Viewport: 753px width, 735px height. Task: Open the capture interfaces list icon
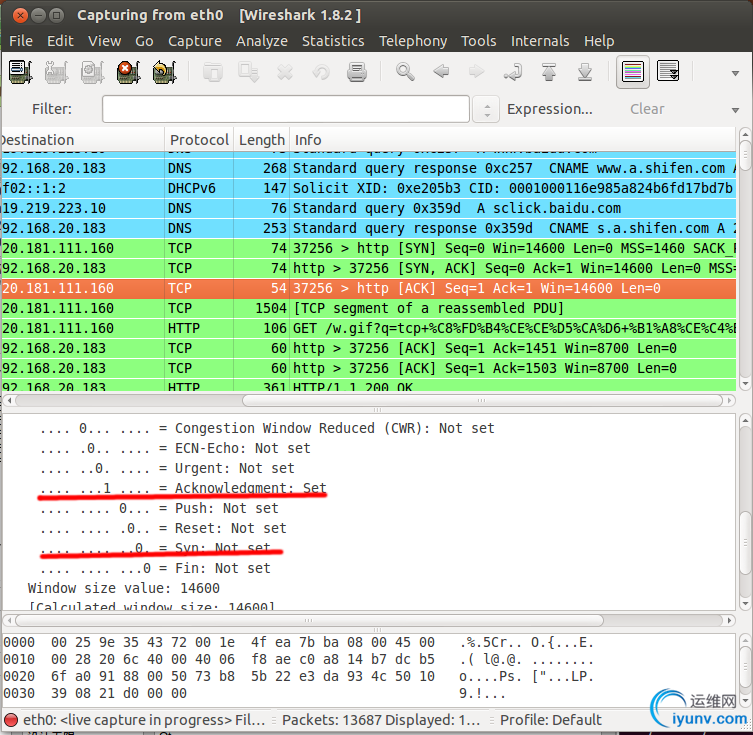click(20, 72)
